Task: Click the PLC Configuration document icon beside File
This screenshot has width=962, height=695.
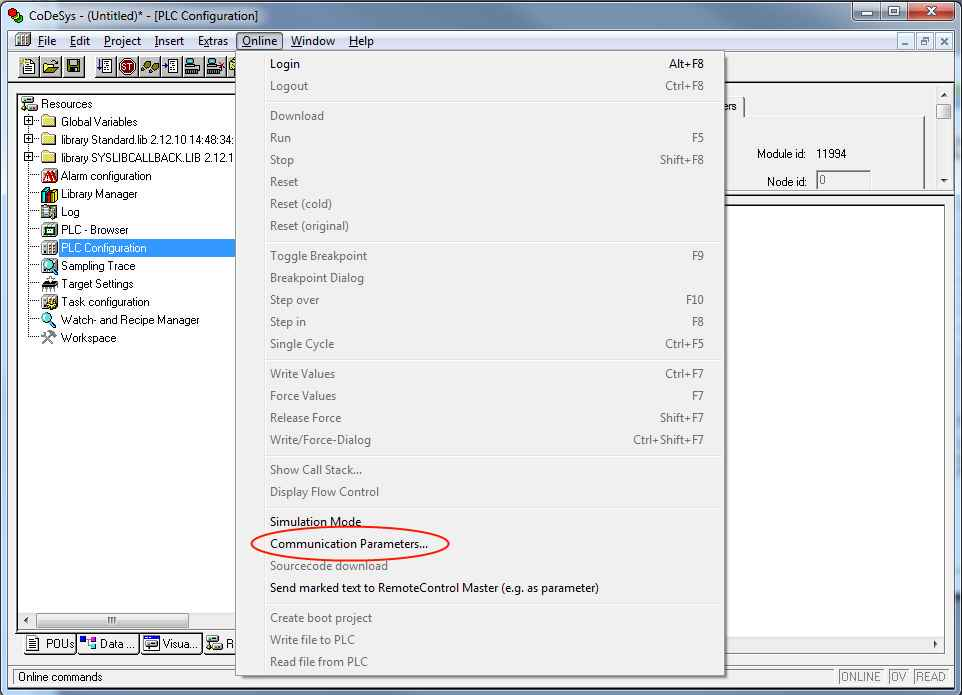Action: click(23, 40)
